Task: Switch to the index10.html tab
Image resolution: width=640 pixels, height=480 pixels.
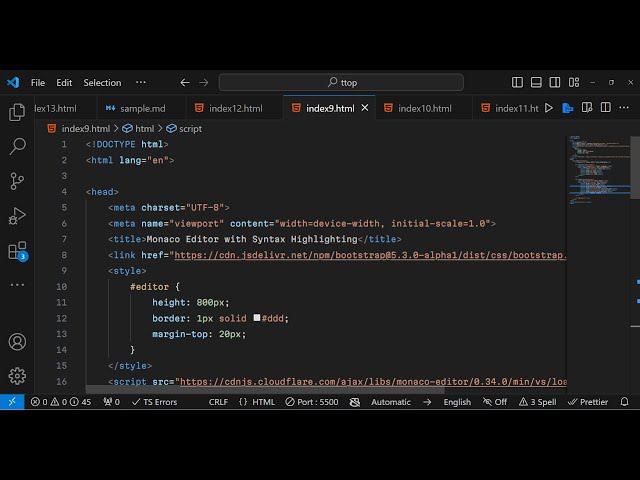Action: click(x=424, y=108)
